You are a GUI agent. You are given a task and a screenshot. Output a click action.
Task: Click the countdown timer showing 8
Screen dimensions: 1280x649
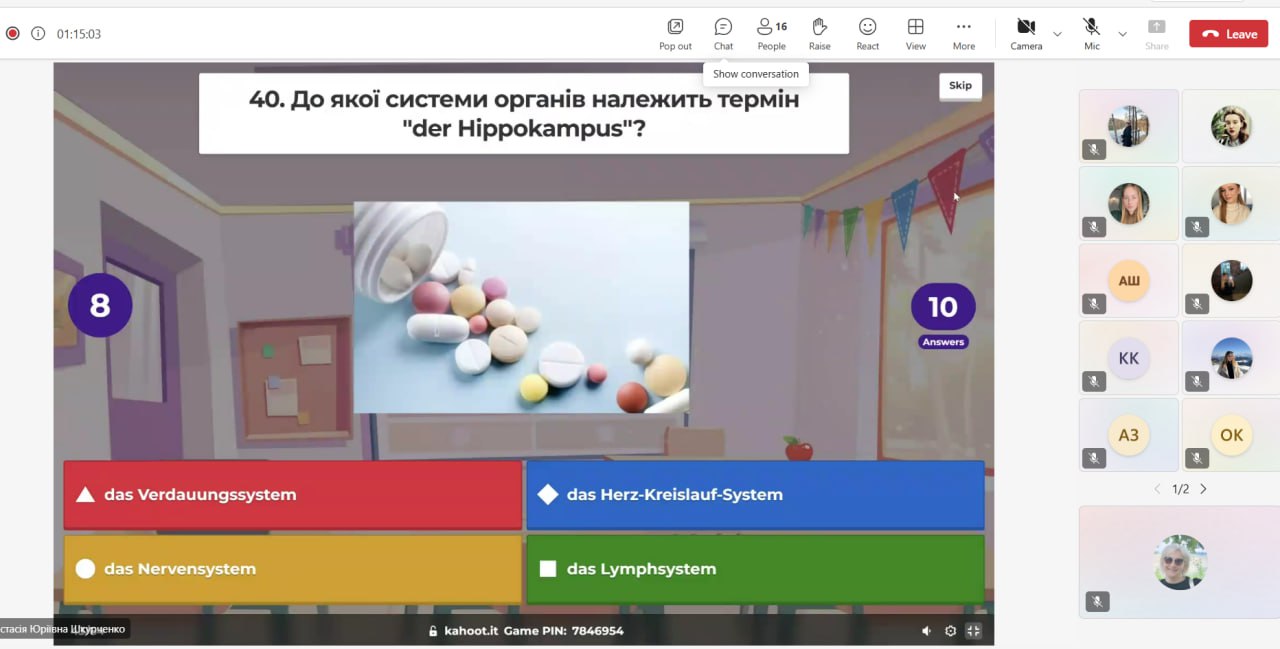click(x=100, y=305)
